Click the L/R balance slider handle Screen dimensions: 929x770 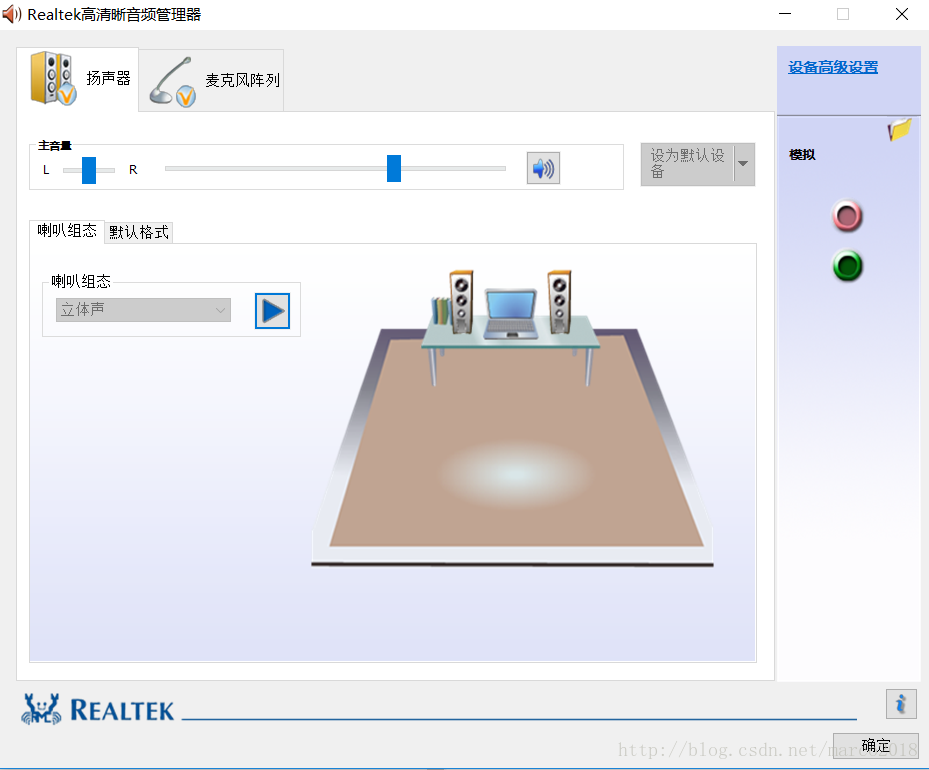pyautogui.click(x=89, y=170)
